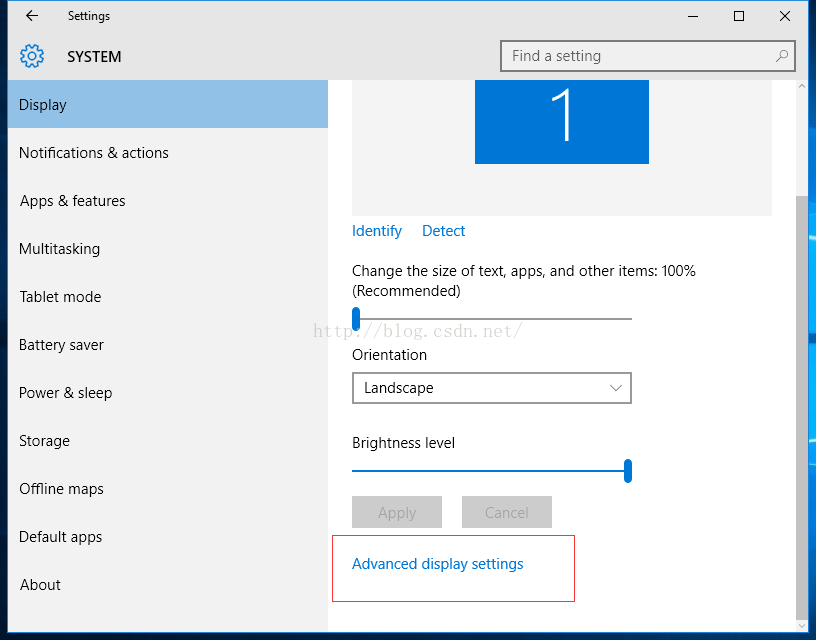
Task: Open the About page
Action: (168, 584)
